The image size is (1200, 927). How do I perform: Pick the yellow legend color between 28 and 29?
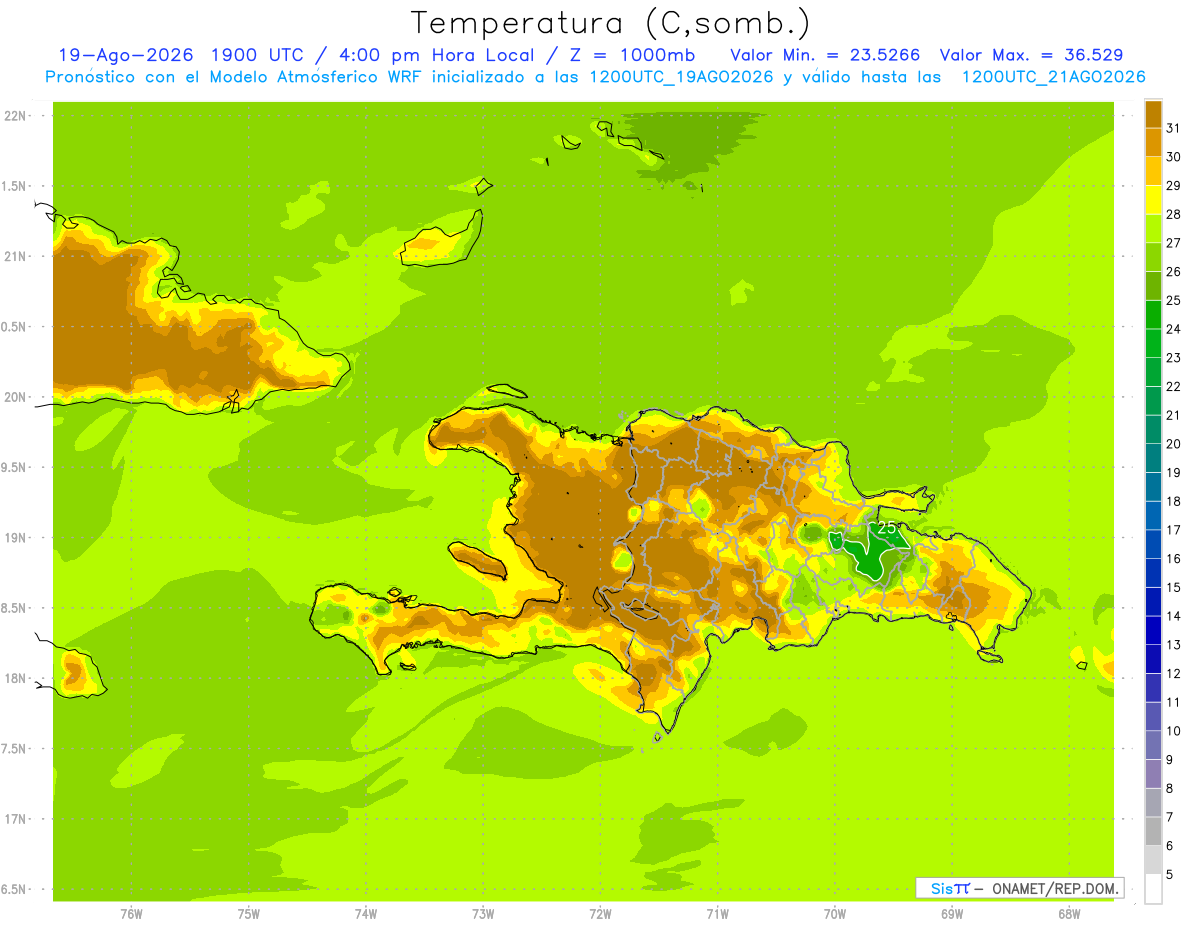click(x=1153, y=200)
